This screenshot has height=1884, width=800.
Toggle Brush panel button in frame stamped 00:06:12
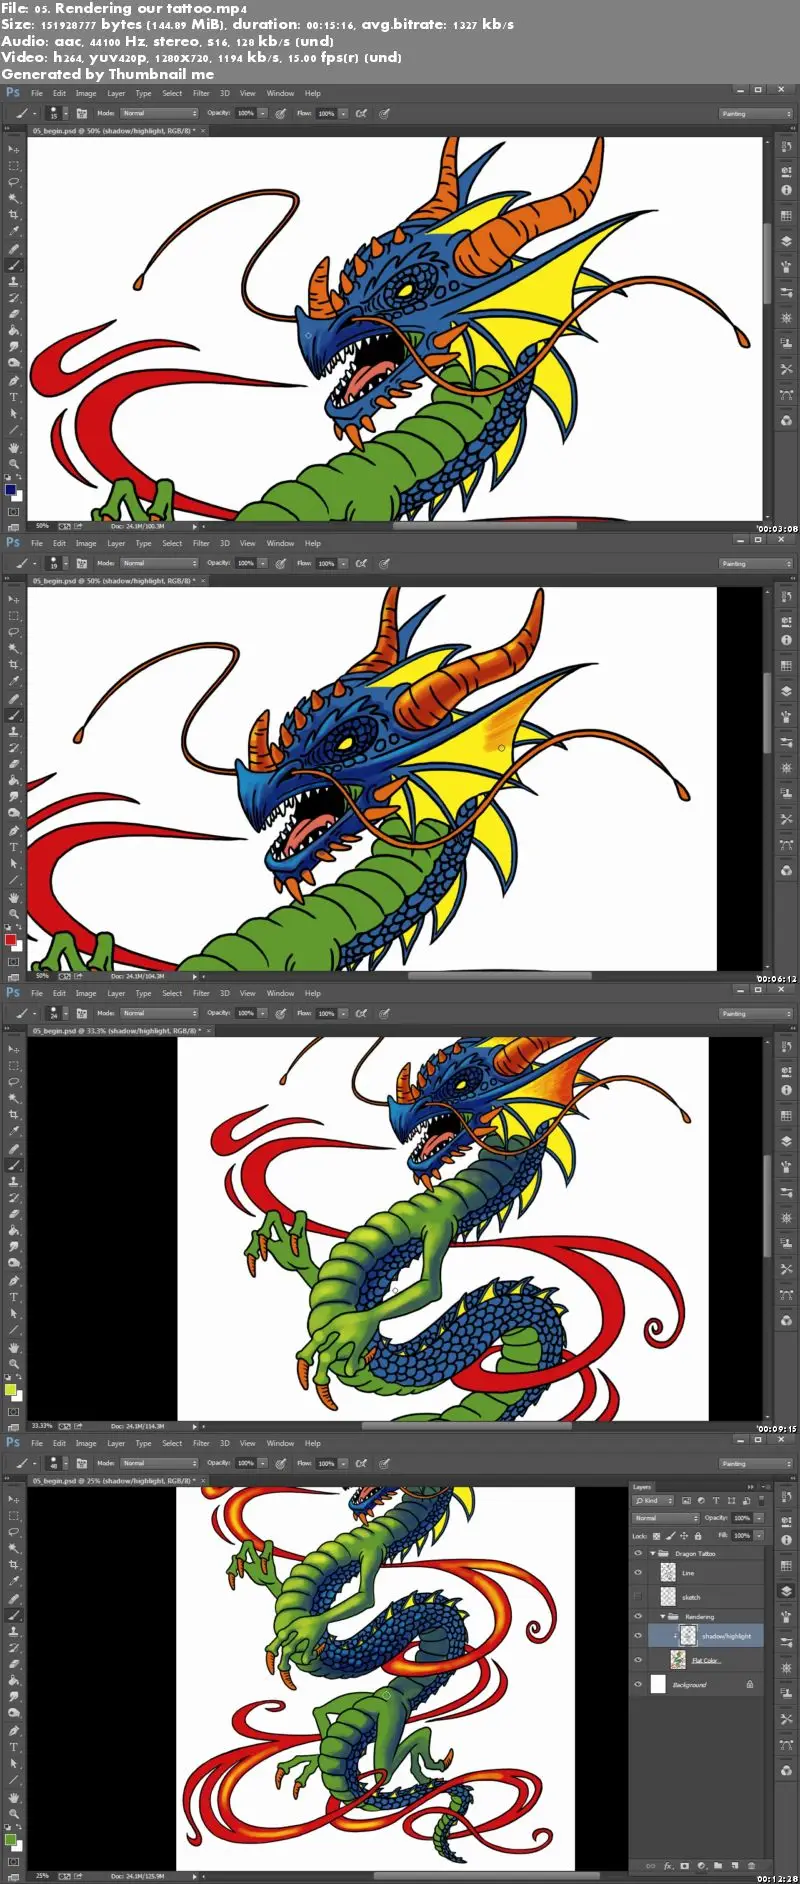[82, 563]
